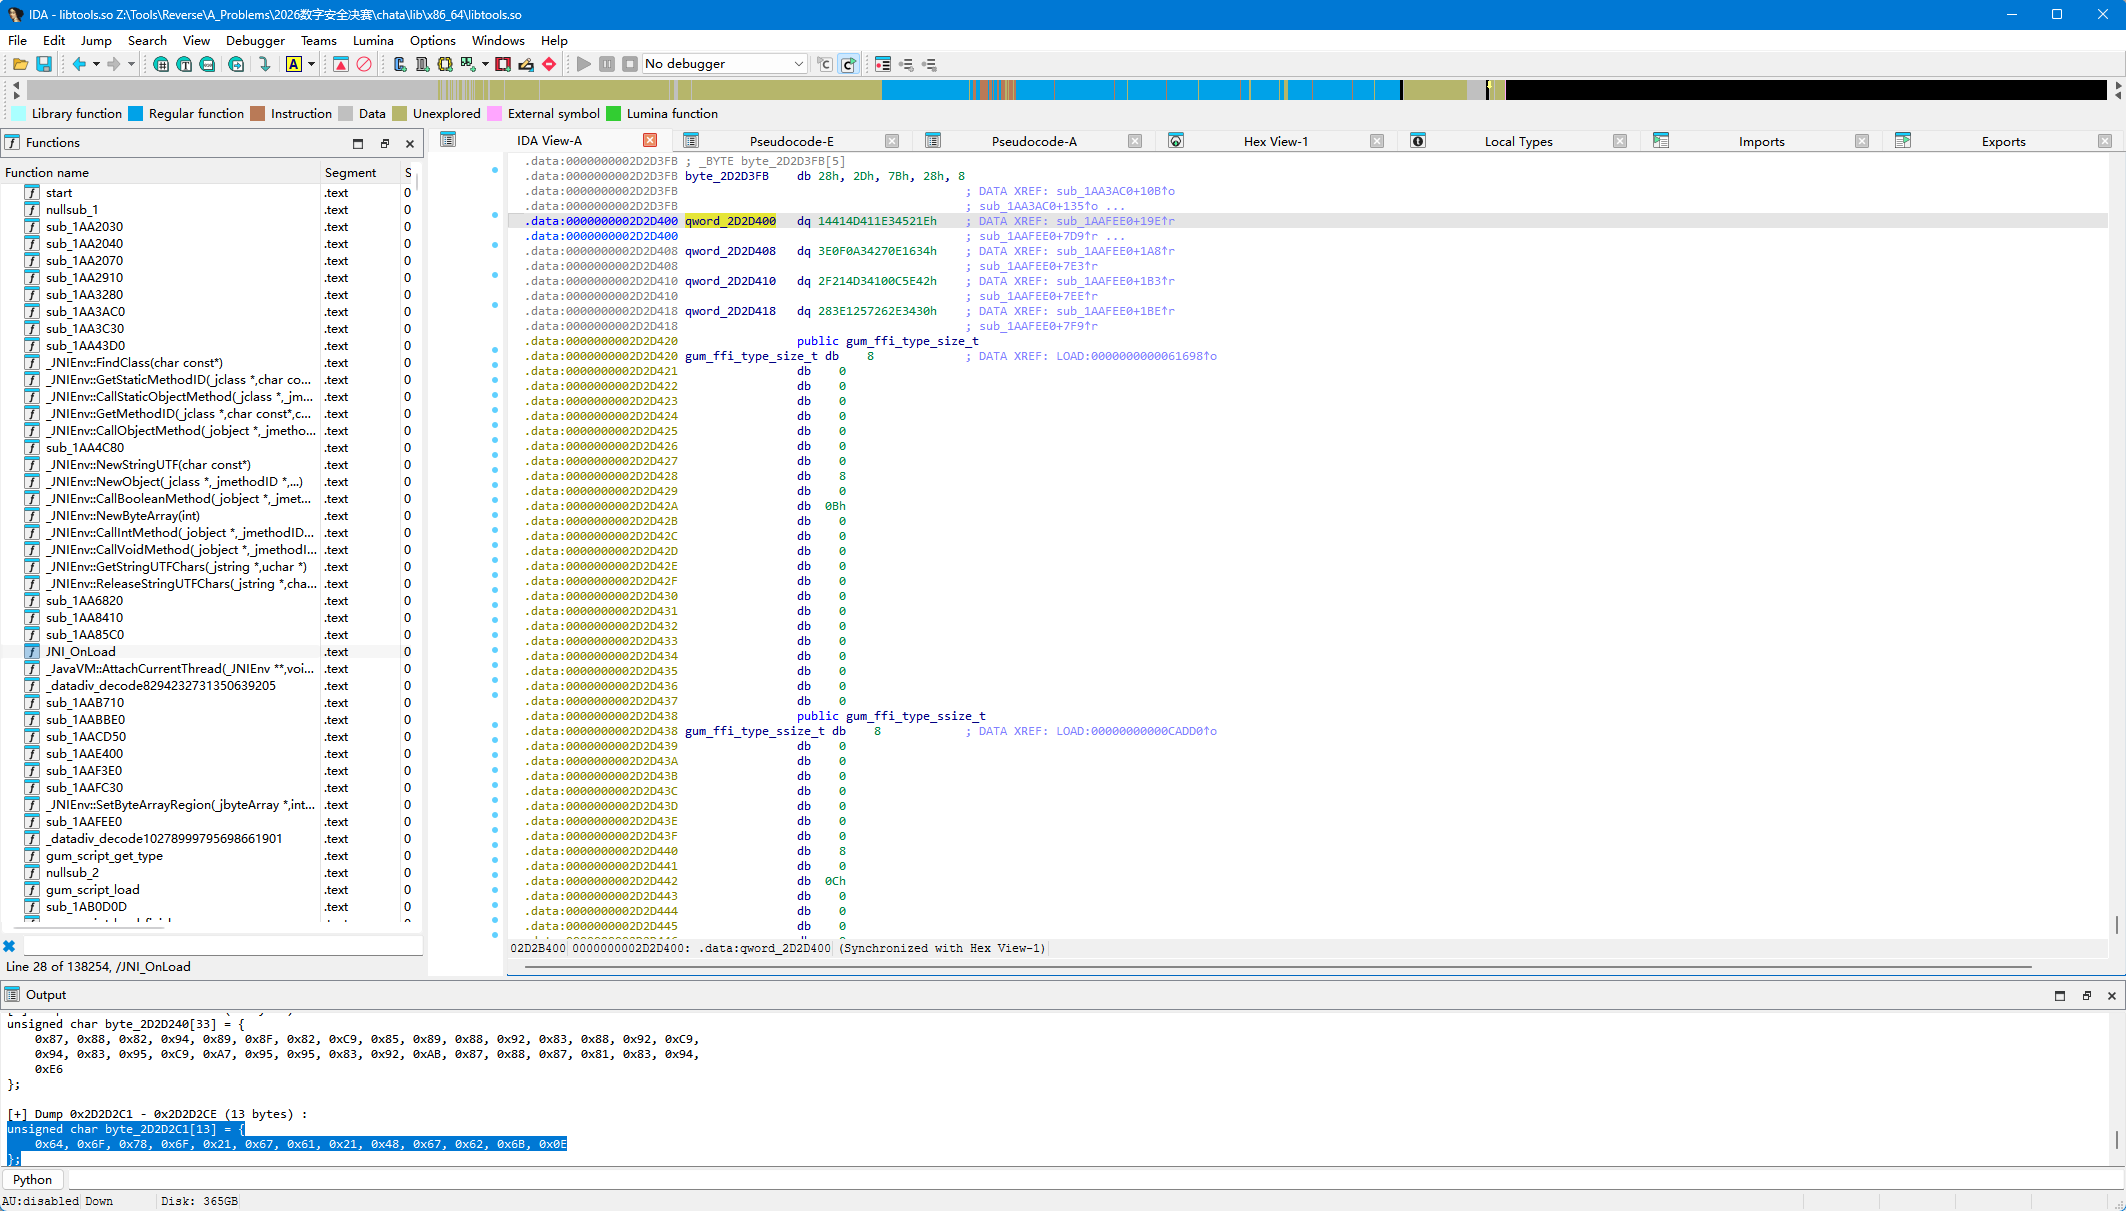
Task: Click the Segment column header
Action: (350, 172)
